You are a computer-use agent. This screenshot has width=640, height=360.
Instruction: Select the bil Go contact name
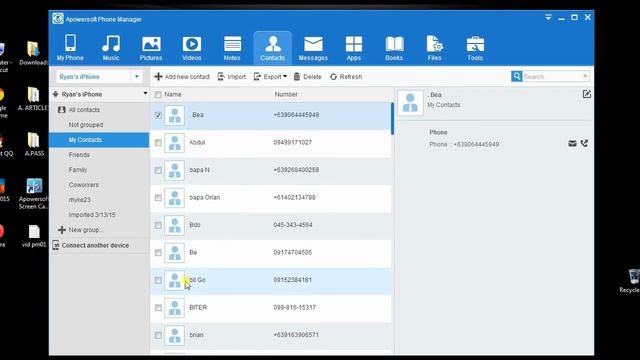(x=198, y=280)
